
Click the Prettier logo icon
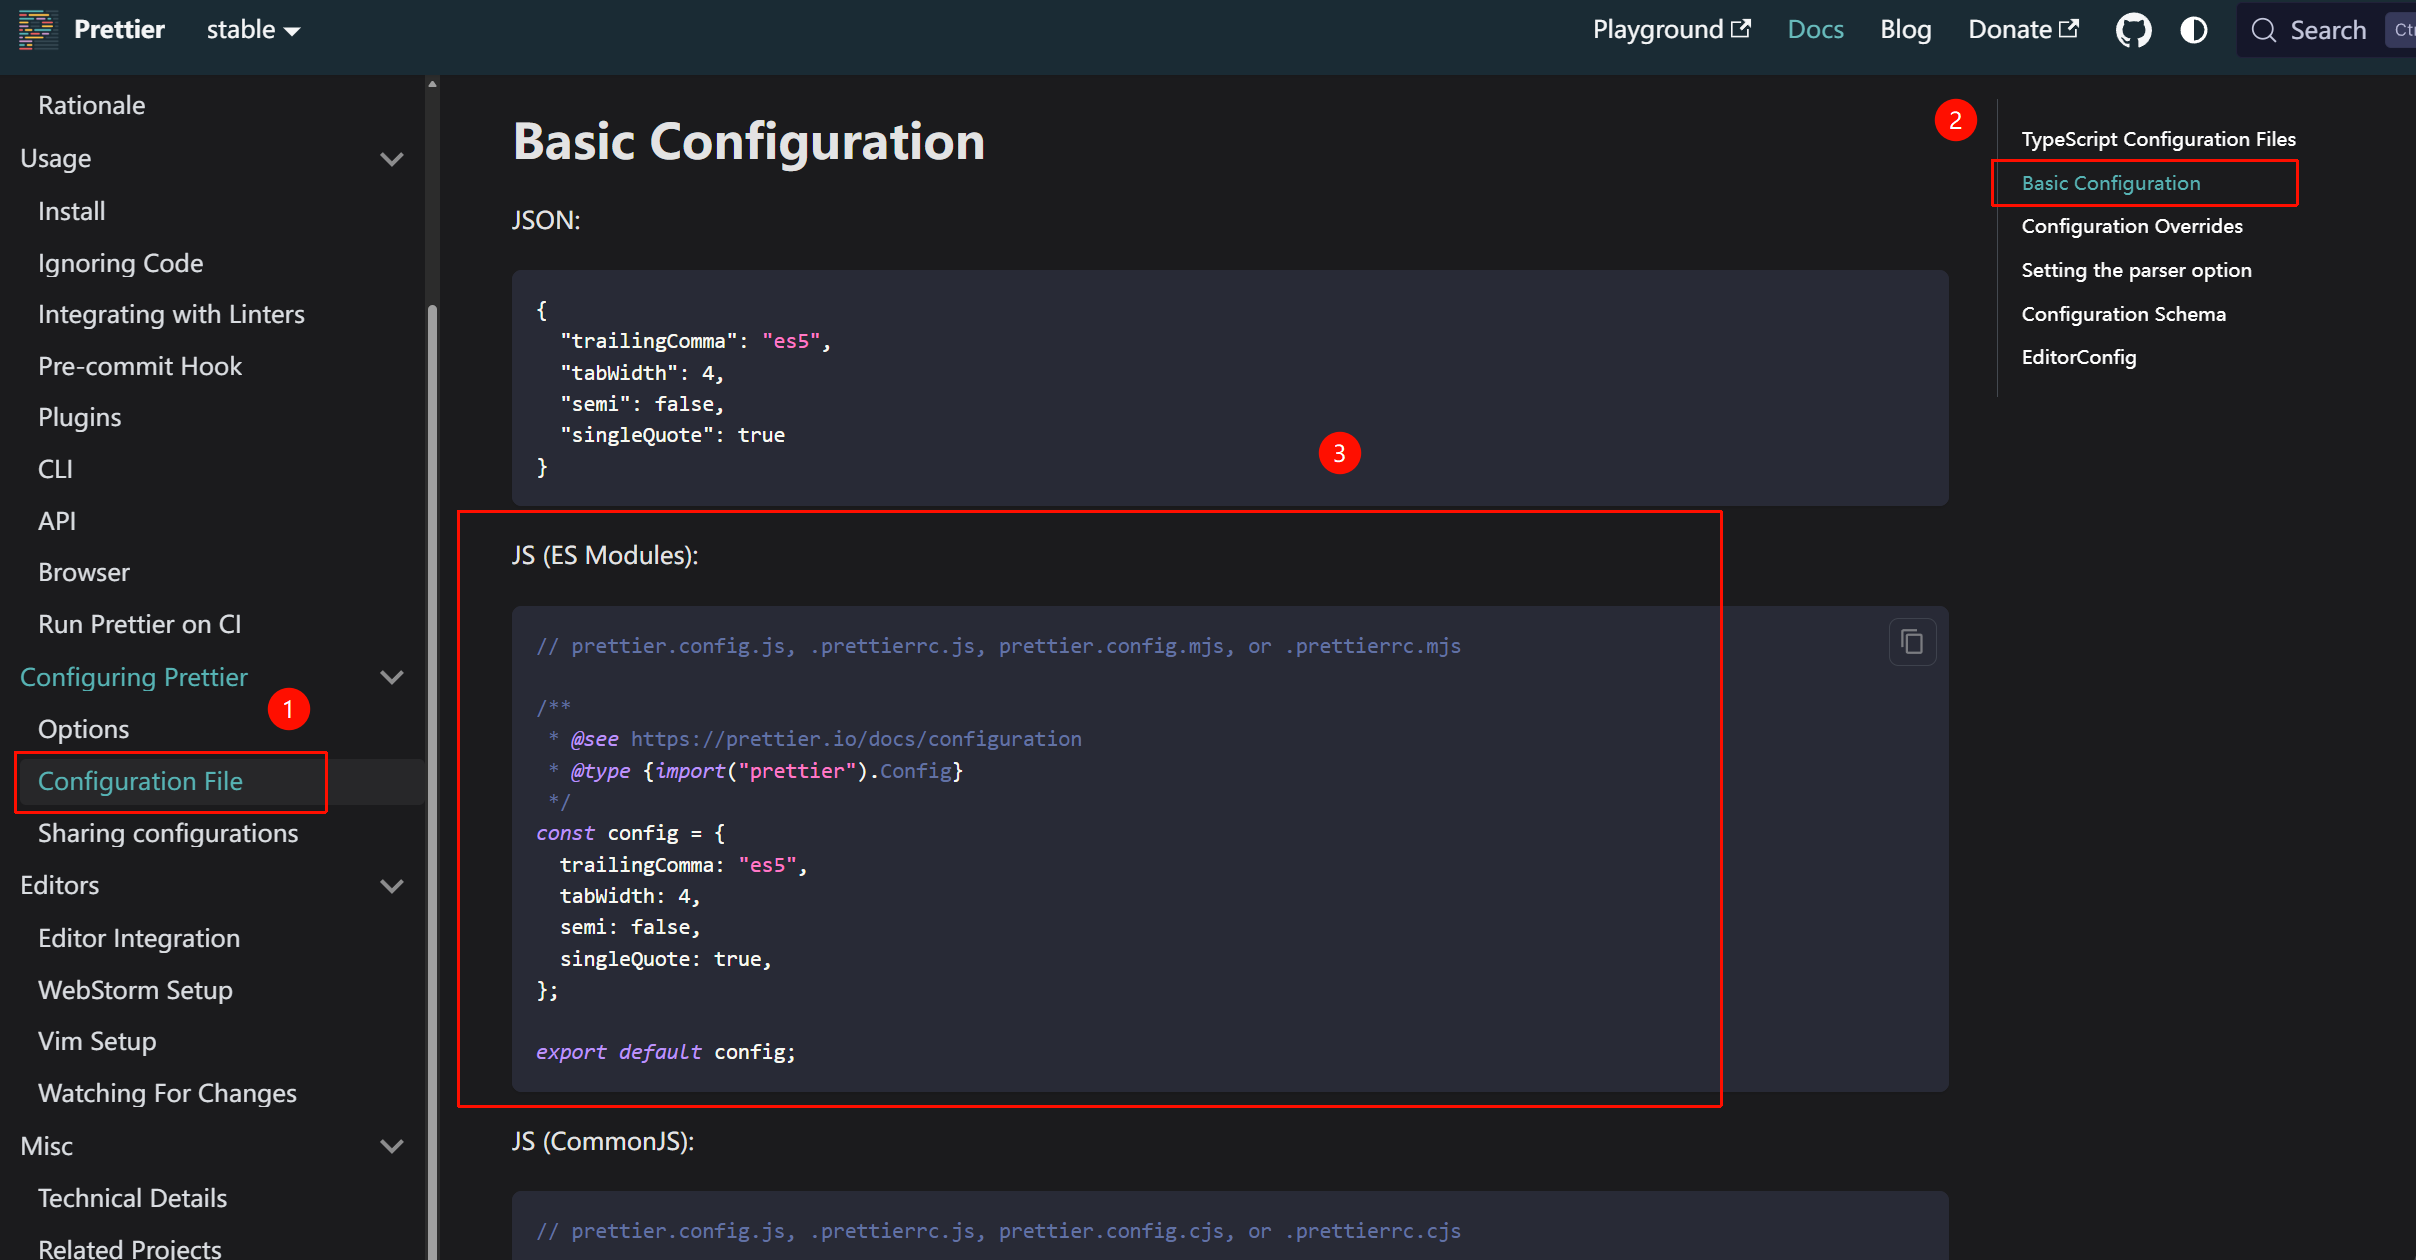coord(38,30)
